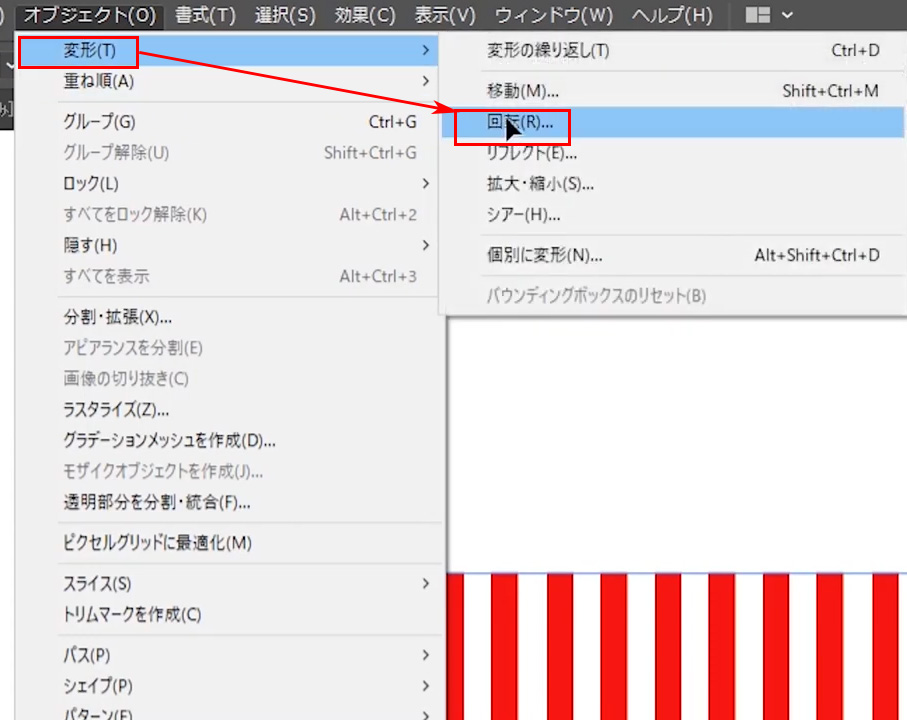Choose グラデーションメッシュを作成(D)...
907x720 pixels.
tap(227, 441)
